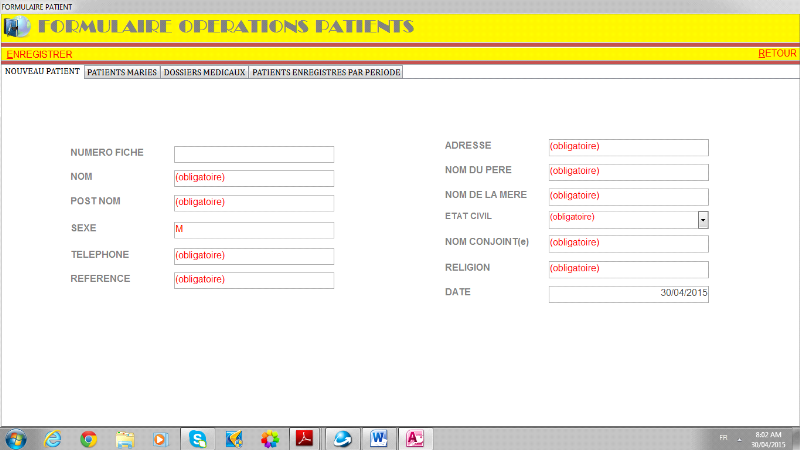800x450 pixels.
Task: Click the ADRESSE input field
Action: tap(629, 147)
